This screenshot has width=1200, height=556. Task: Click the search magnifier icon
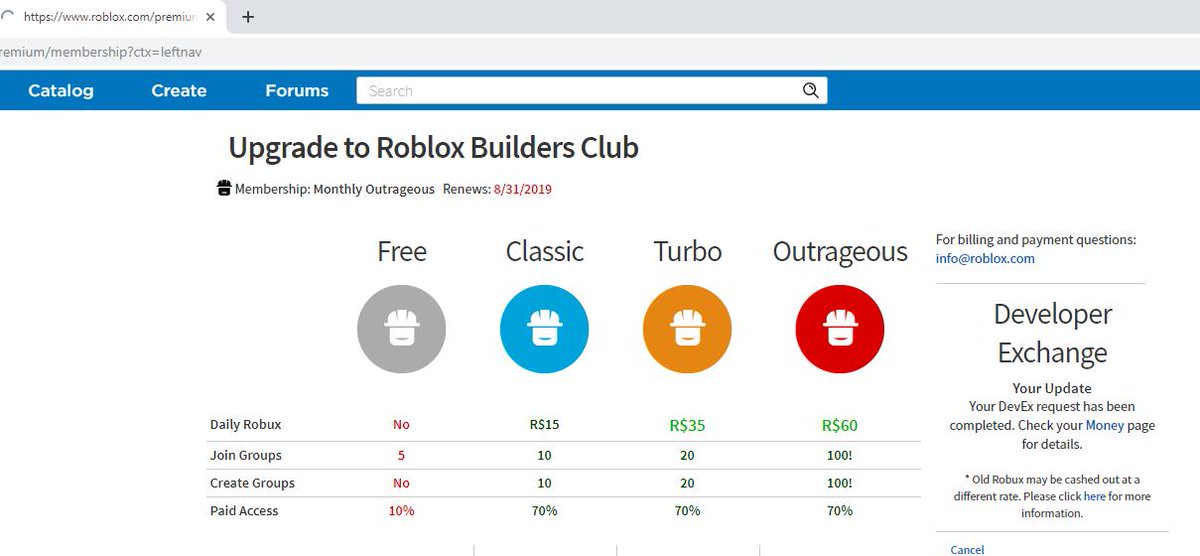pos(810,91)
